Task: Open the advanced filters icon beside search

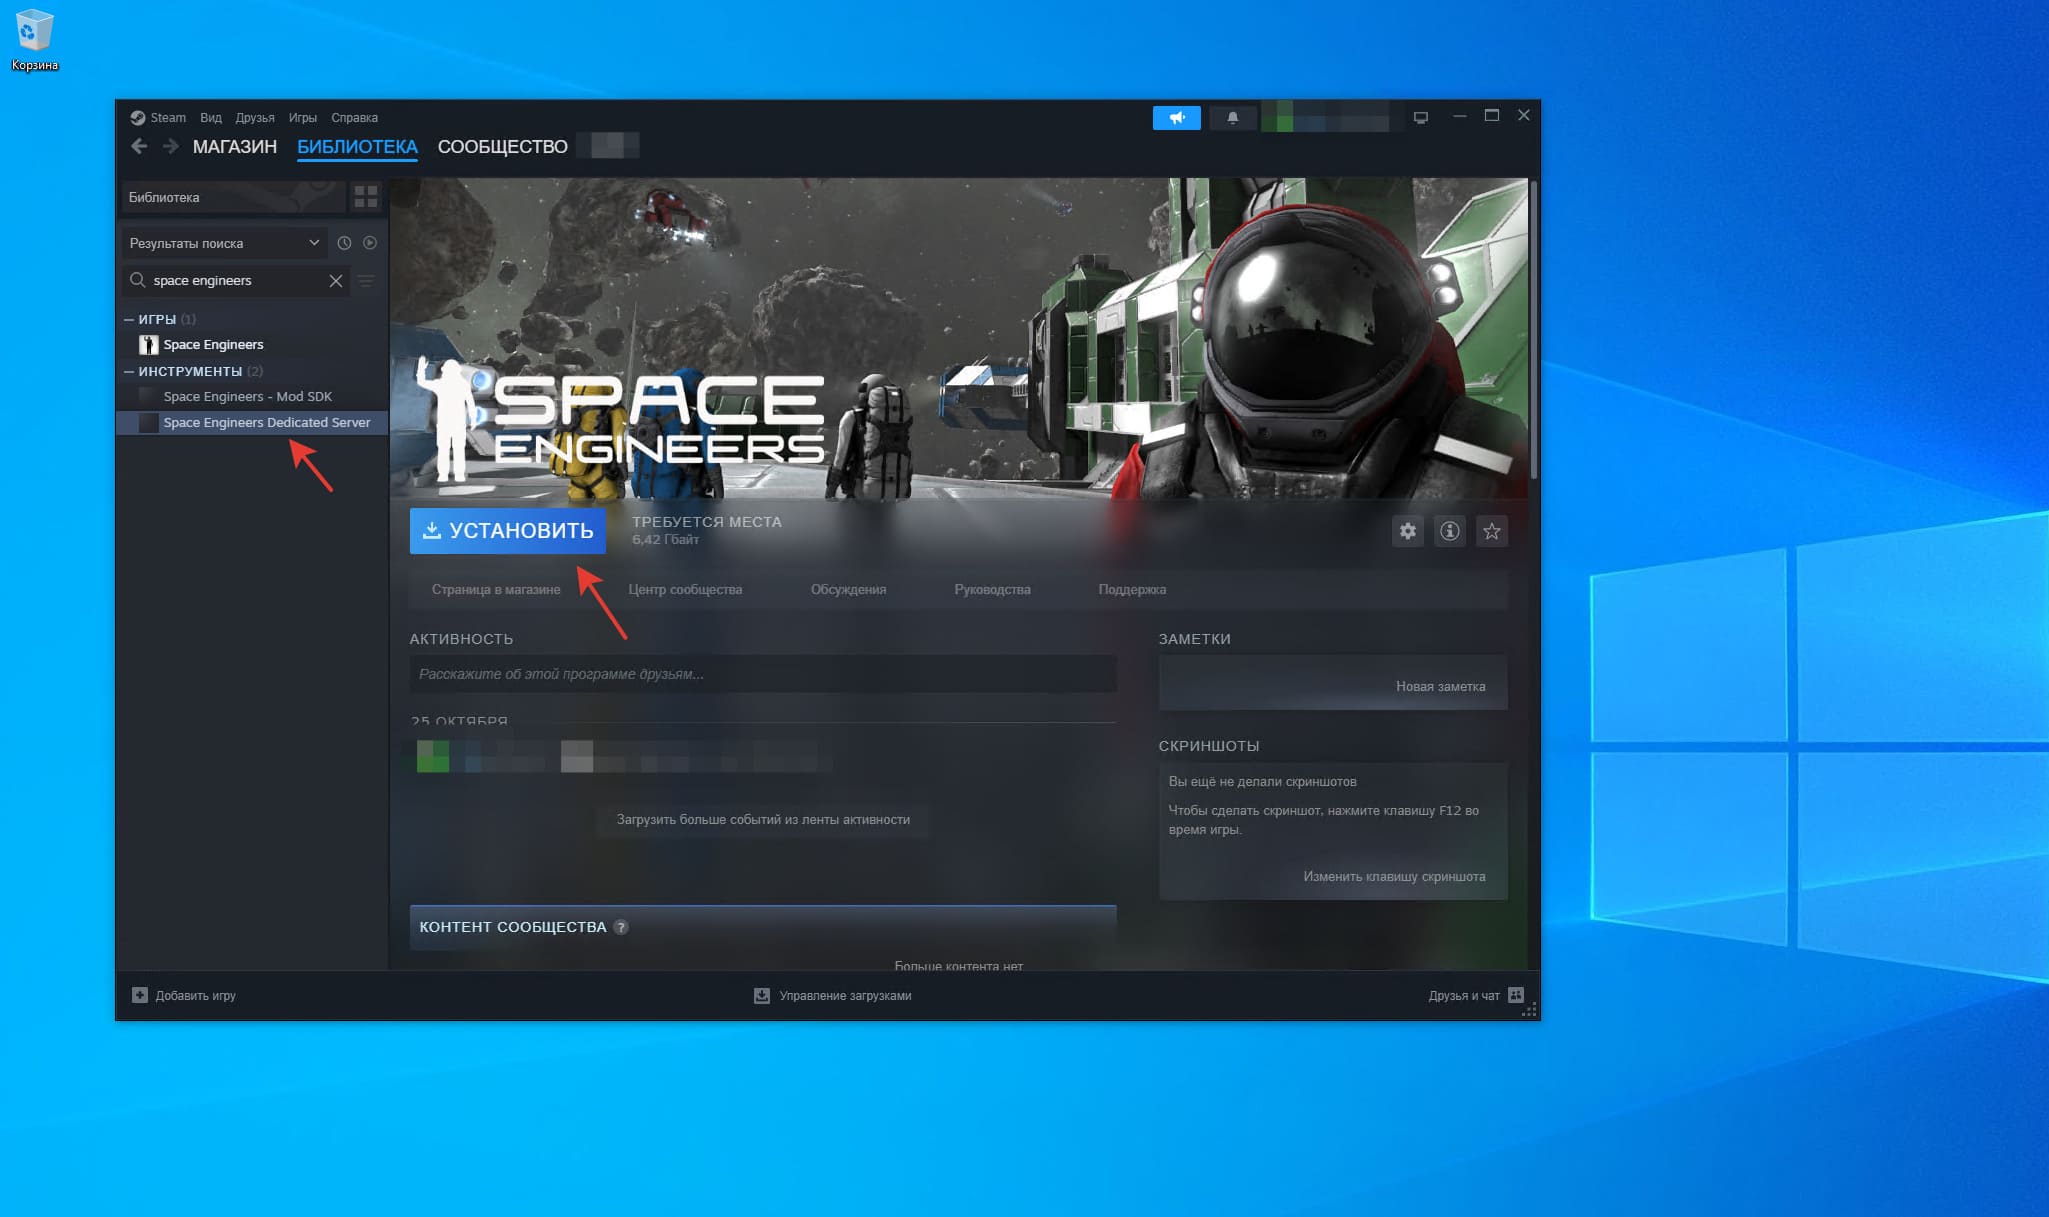Action: point(366,281)
